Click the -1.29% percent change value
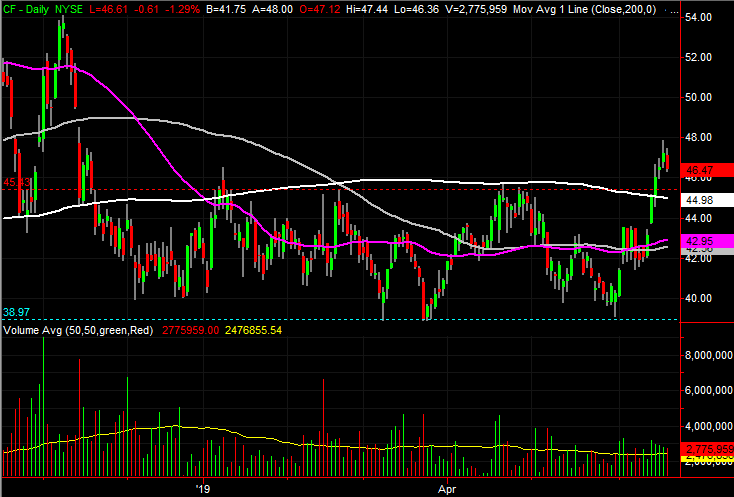Screen dimensions: 734x497 click(182, 9)
